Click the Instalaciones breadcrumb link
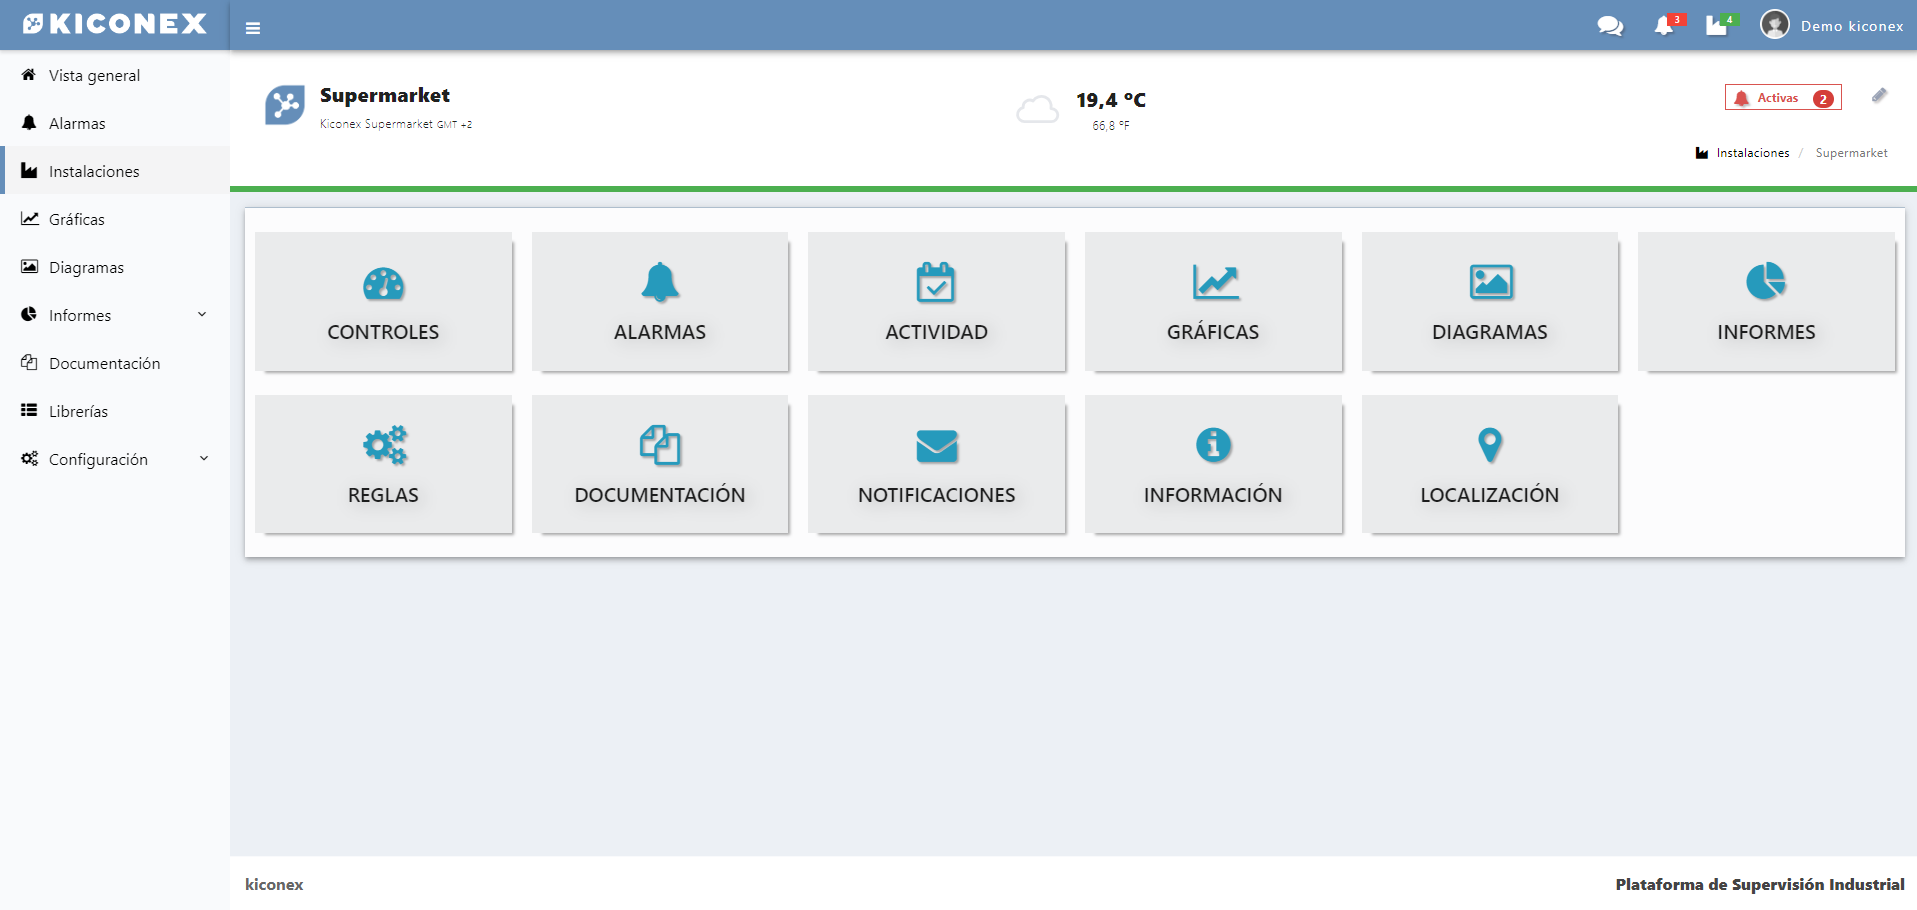The height and width of the screenshot is (910, 1917). click(1752, 153)
